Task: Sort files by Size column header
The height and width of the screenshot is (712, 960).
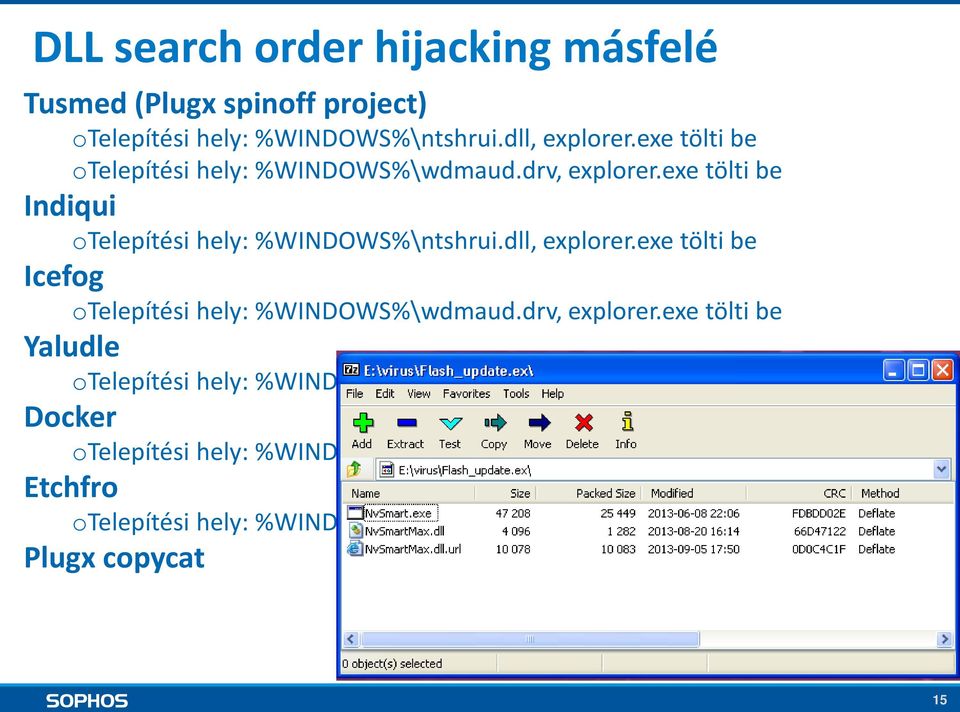Action: (506, 493)
